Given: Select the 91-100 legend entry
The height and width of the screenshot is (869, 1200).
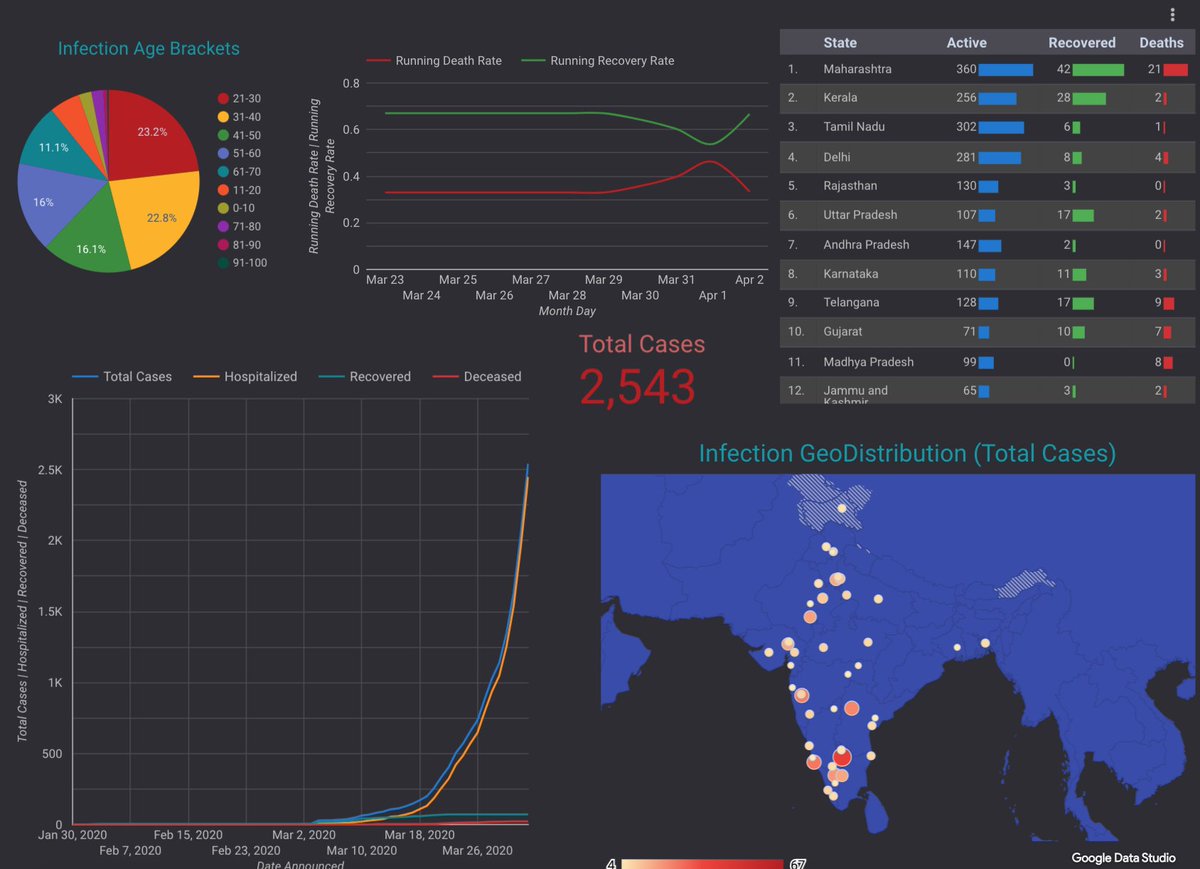Looking at the screenshot, I should pos(242,263).
